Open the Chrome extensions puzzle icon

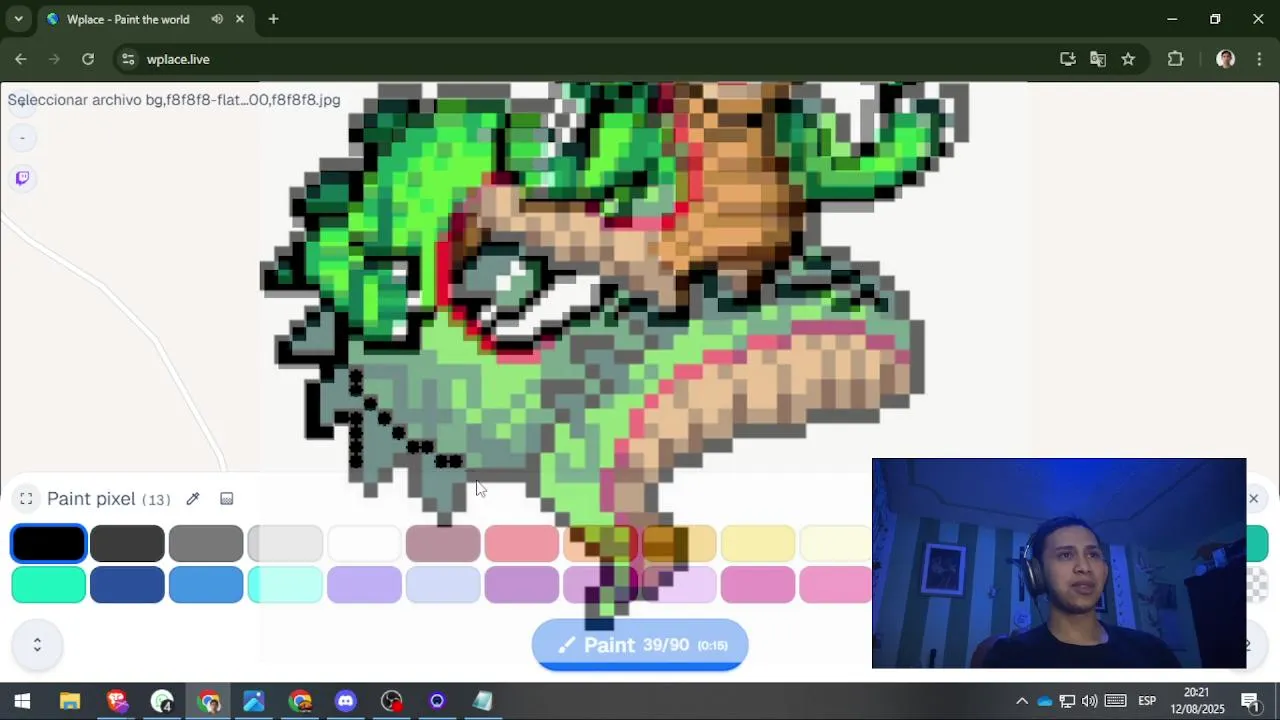pyautogui.click(x=1175, y=59)
